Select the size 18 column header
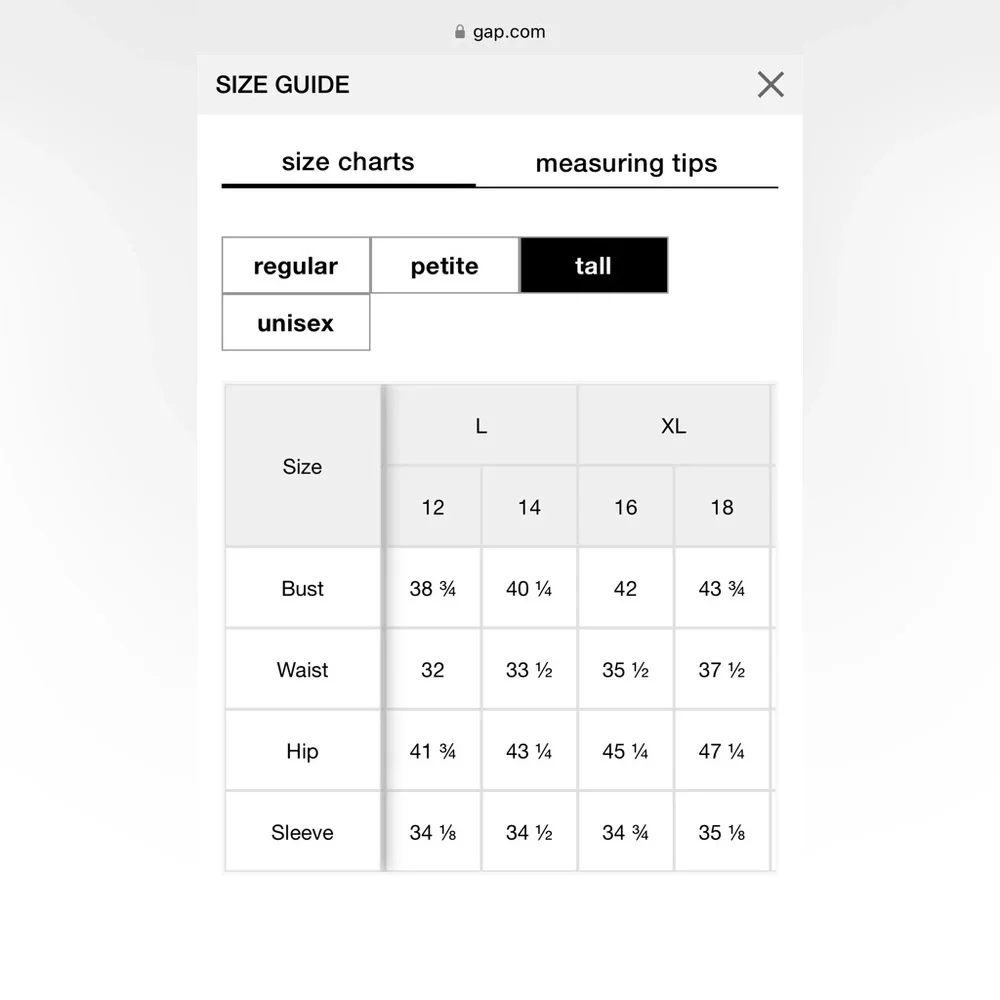This screenshot has height=1000, width=1000. click(722, 507)
